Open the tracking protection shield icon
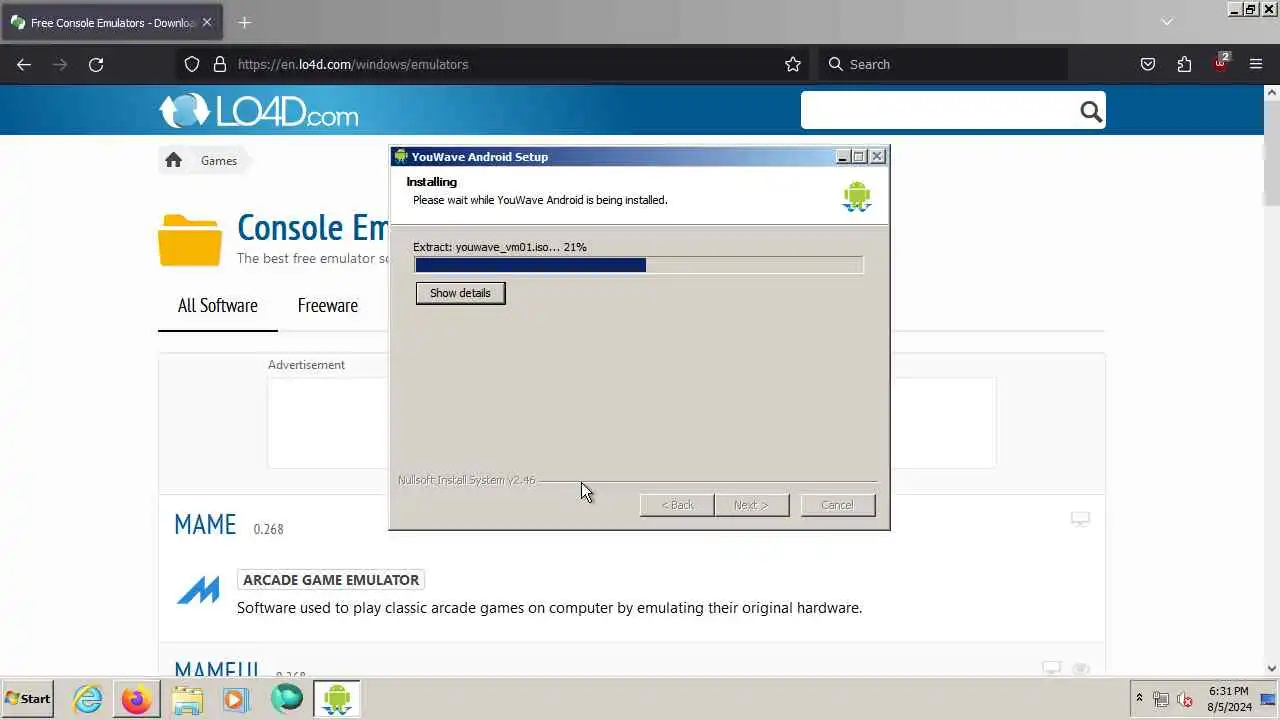The image size is (1280, 720). click(192, 64)
